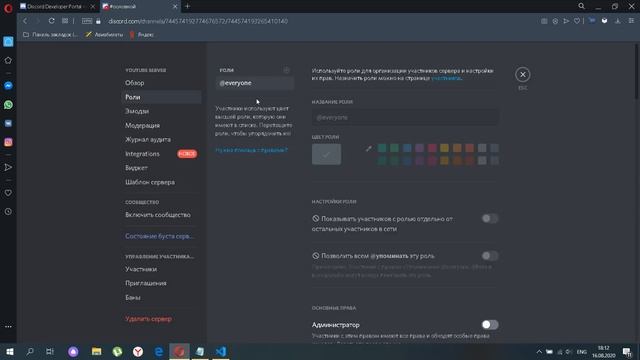640x360 pixels.
Task: Pick the top-row blue role color
Action: coord(407,148)
